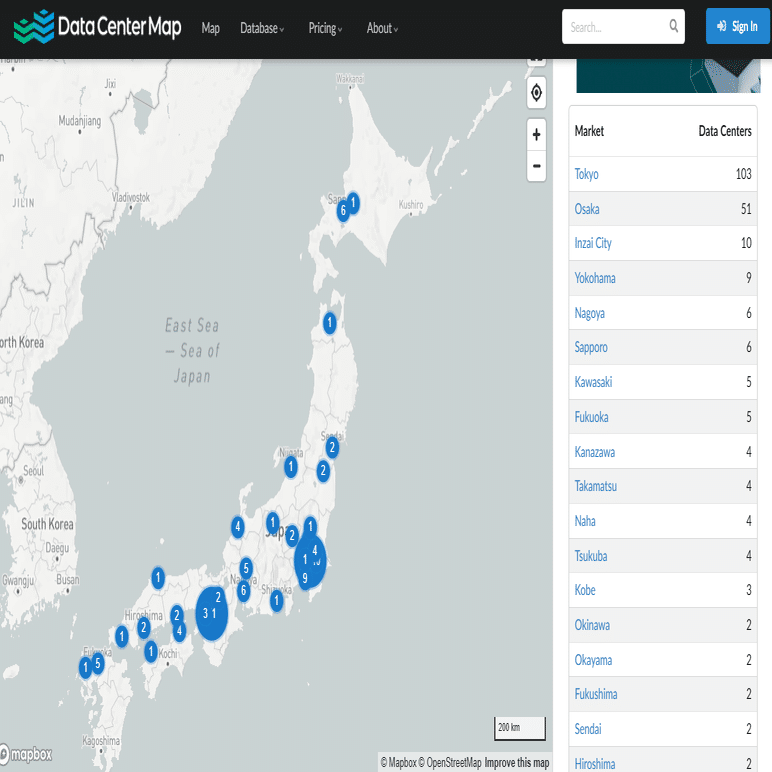Open the Yokohama market link
The height and width of the screenshot is (772, 772).
pyautogui.click(x=595, y=278)
